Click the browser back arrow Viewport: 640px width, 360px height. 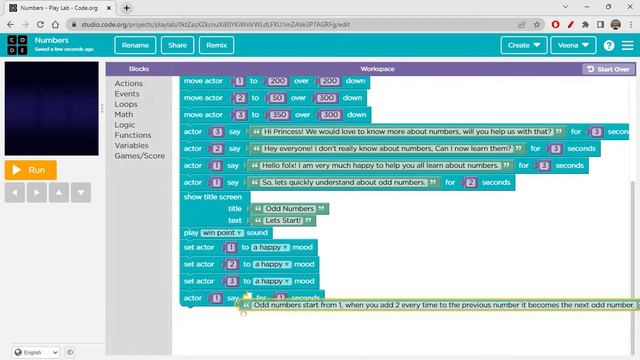coord(11,24)
